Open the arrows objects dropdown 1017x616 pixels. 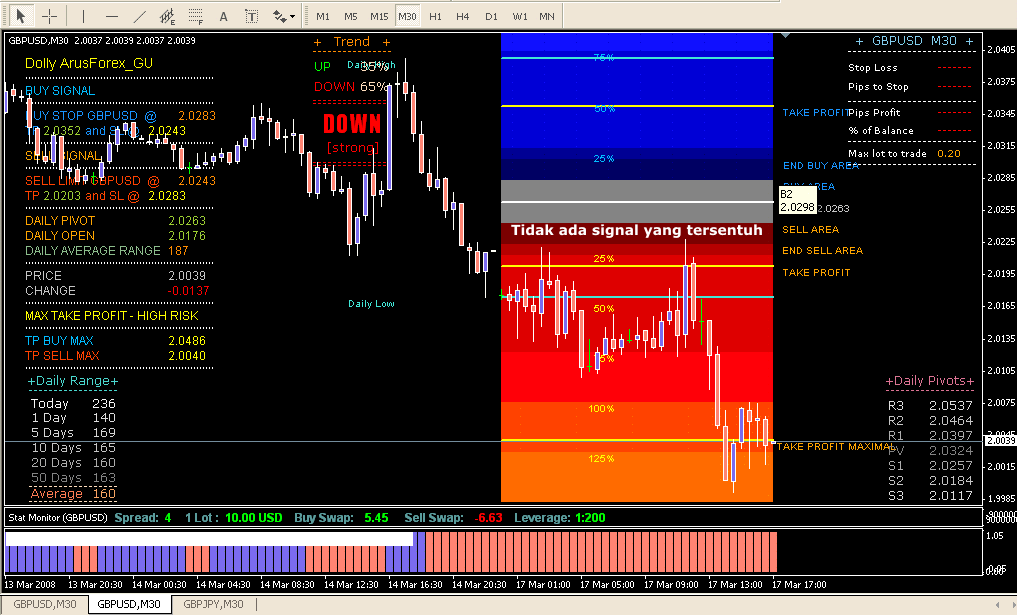(x=284, y=16)
